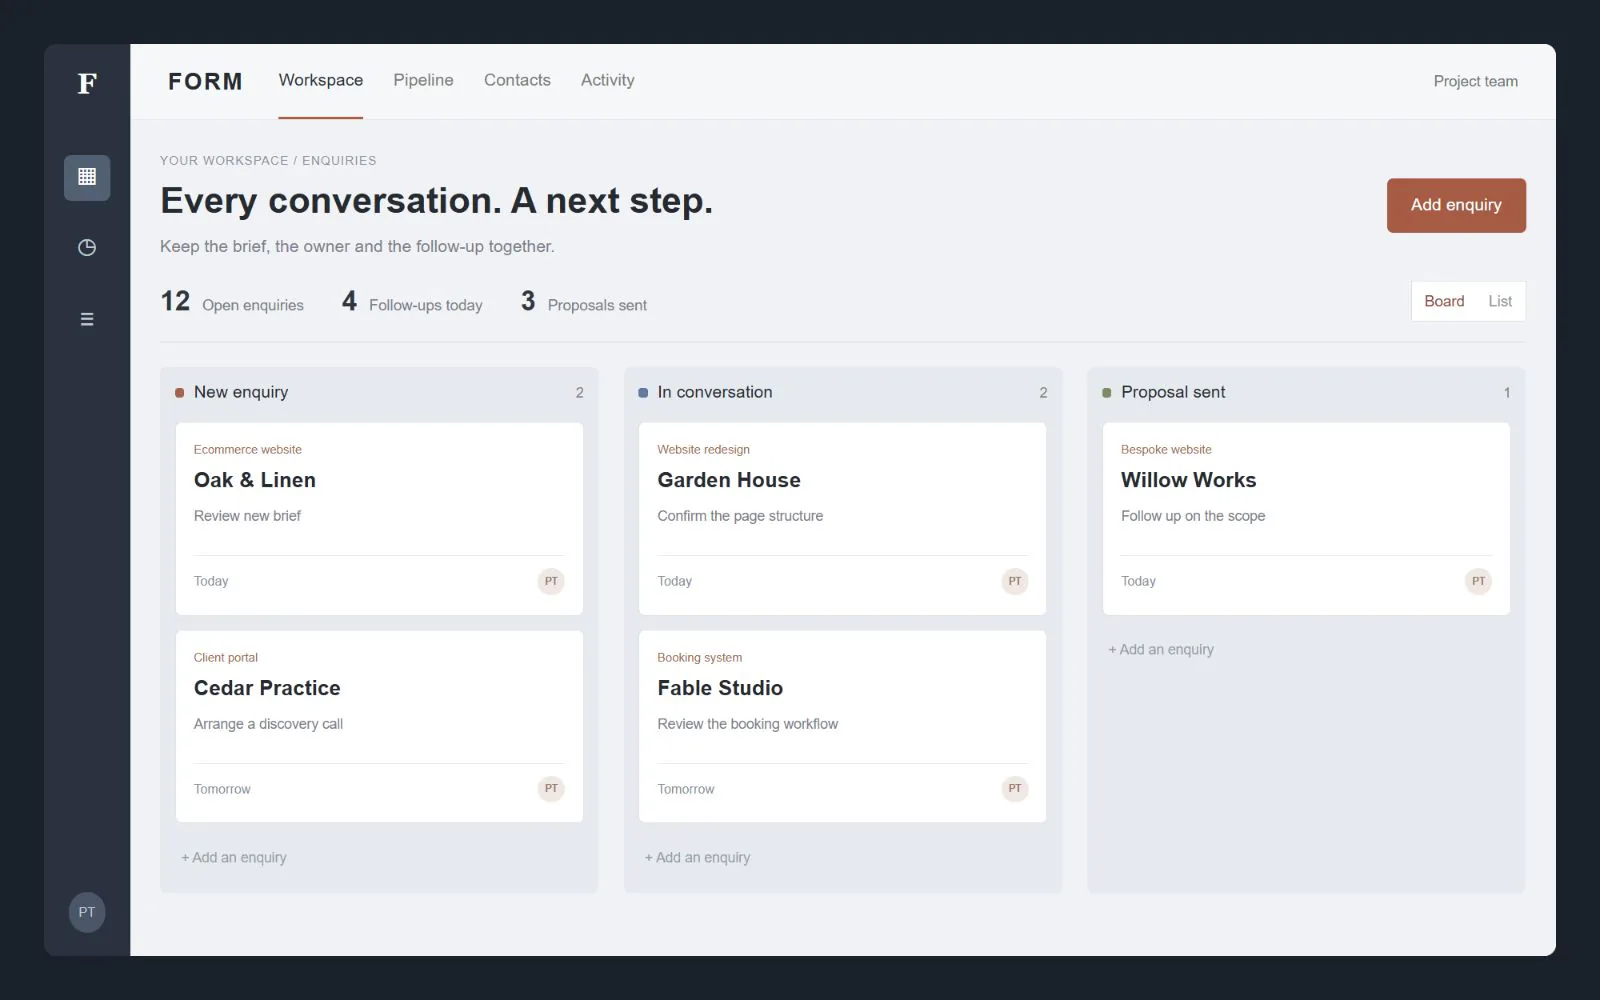Image resolution: width=1600 pixels, height=1000 pixels.
Task: Click the PT avatar on Willow Works card
Action: (1478, 581)
